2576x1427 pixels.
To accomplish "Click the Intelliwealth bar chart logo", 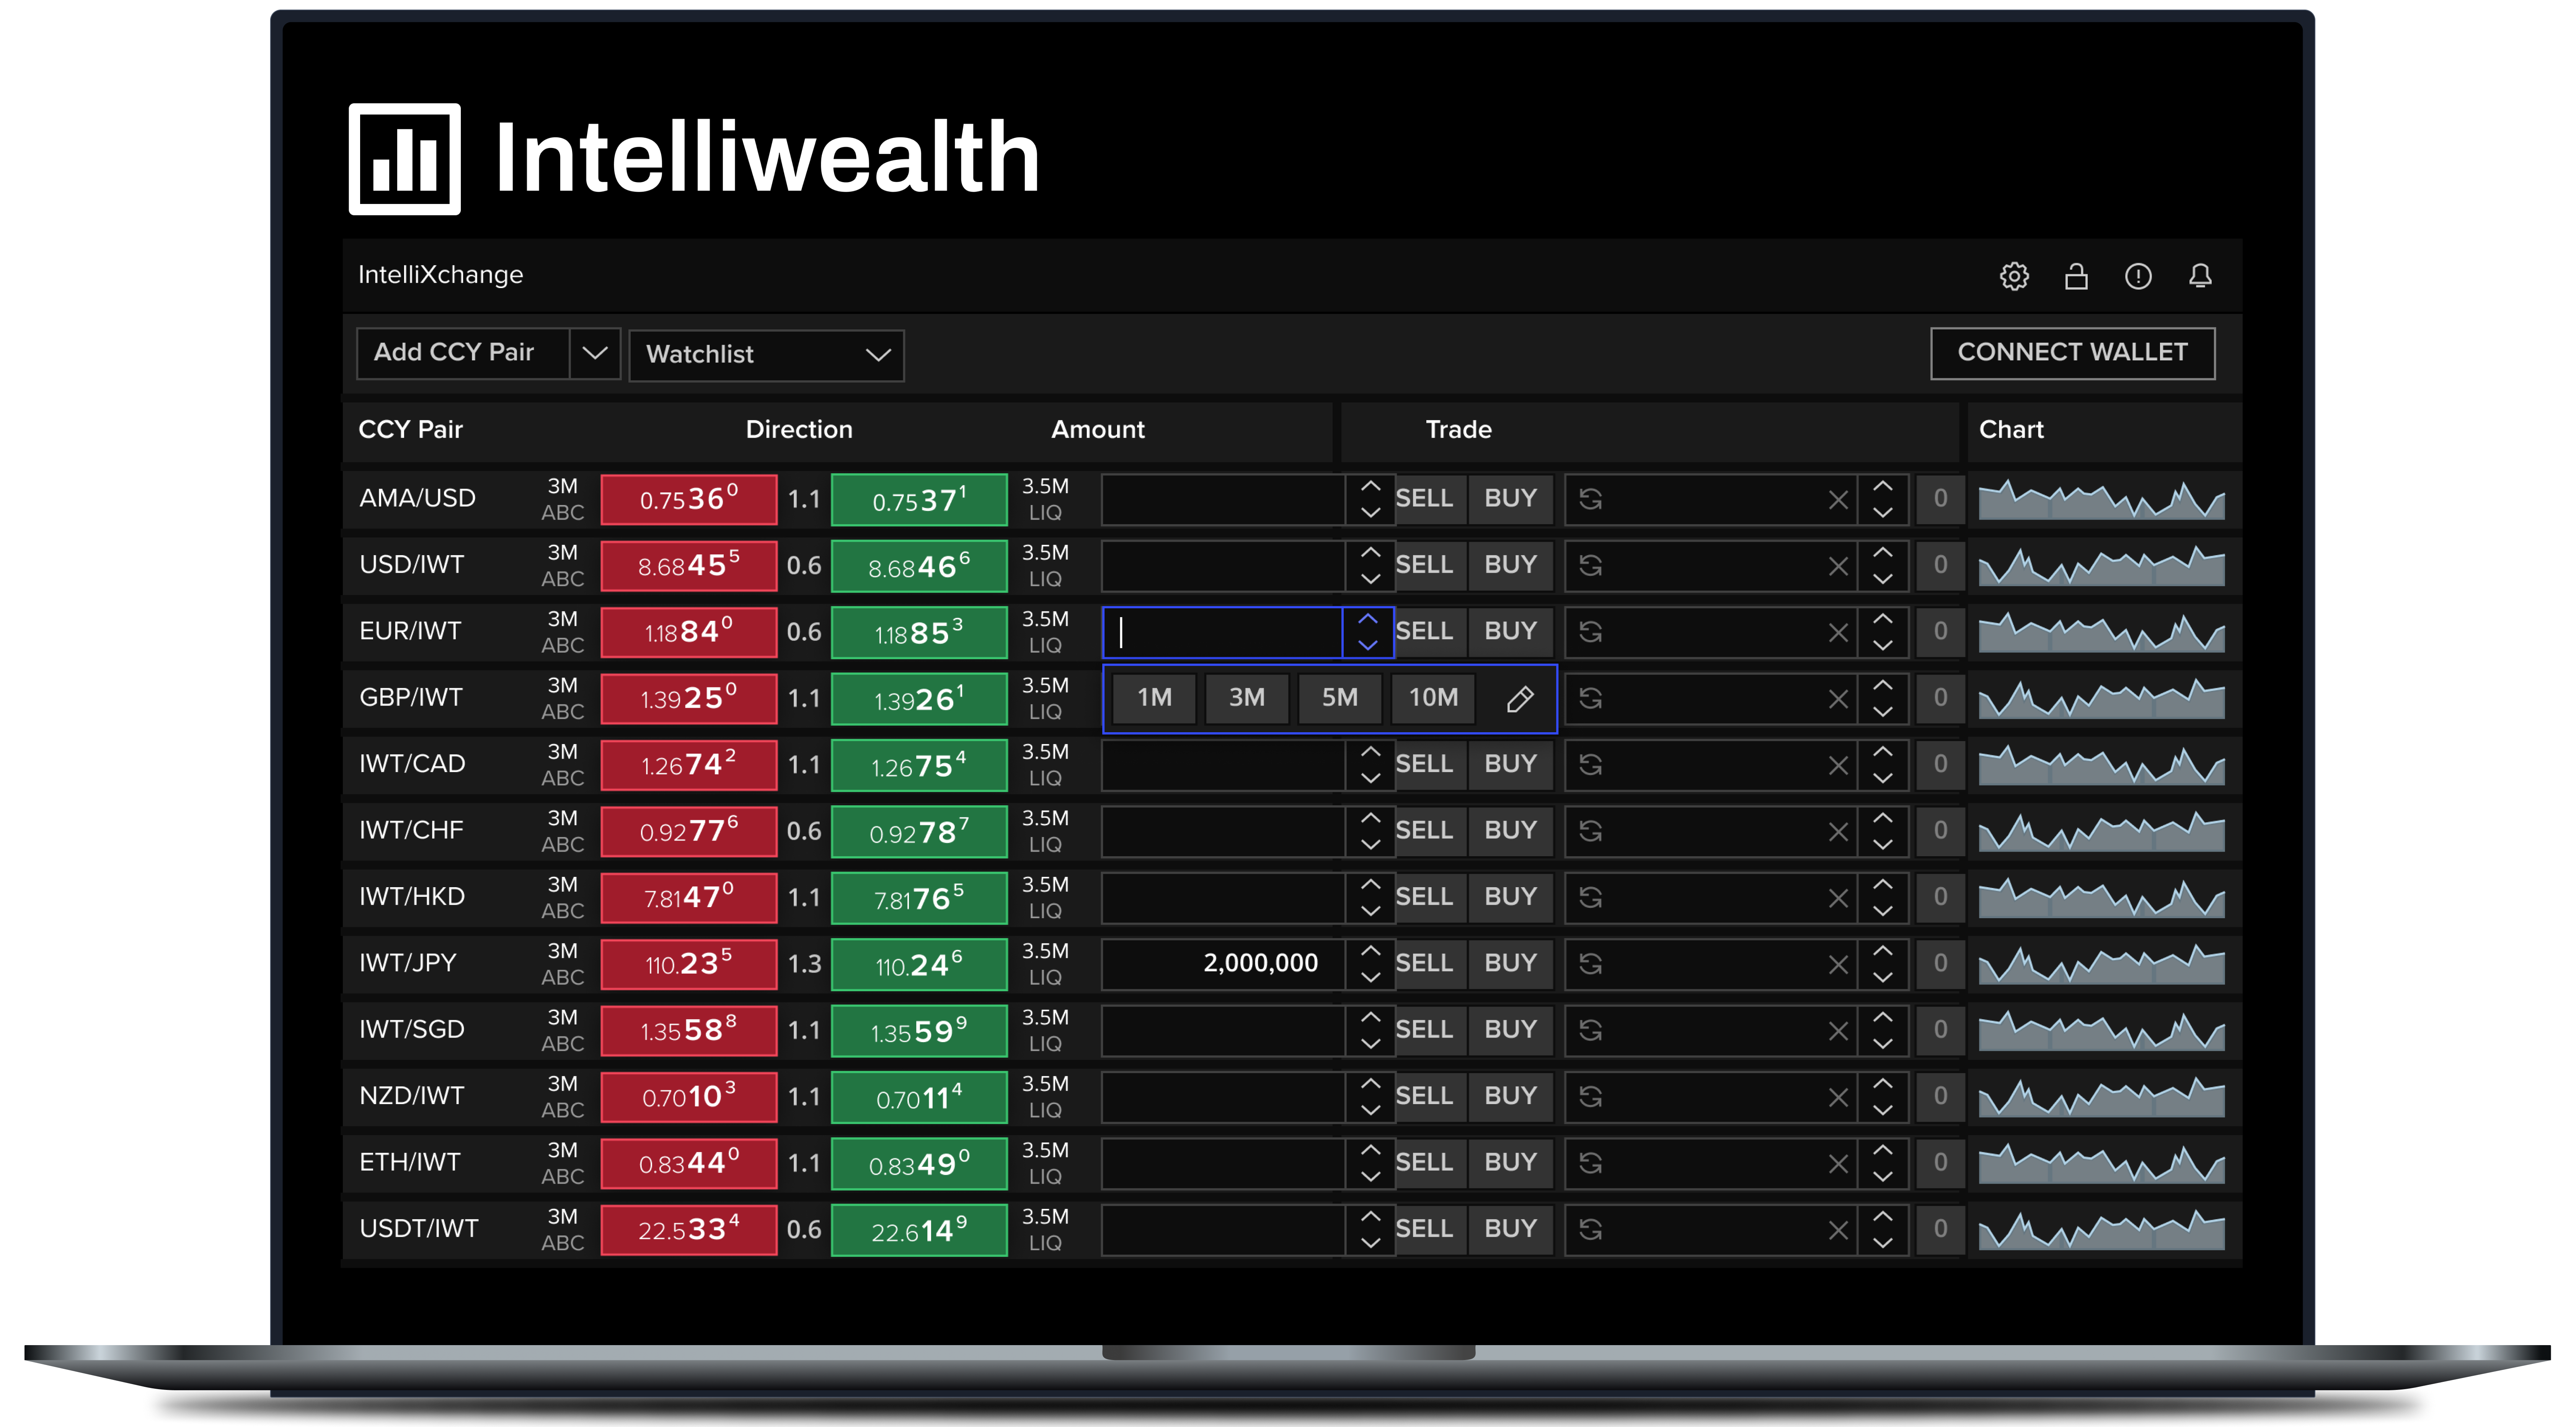I will (404, 159).
